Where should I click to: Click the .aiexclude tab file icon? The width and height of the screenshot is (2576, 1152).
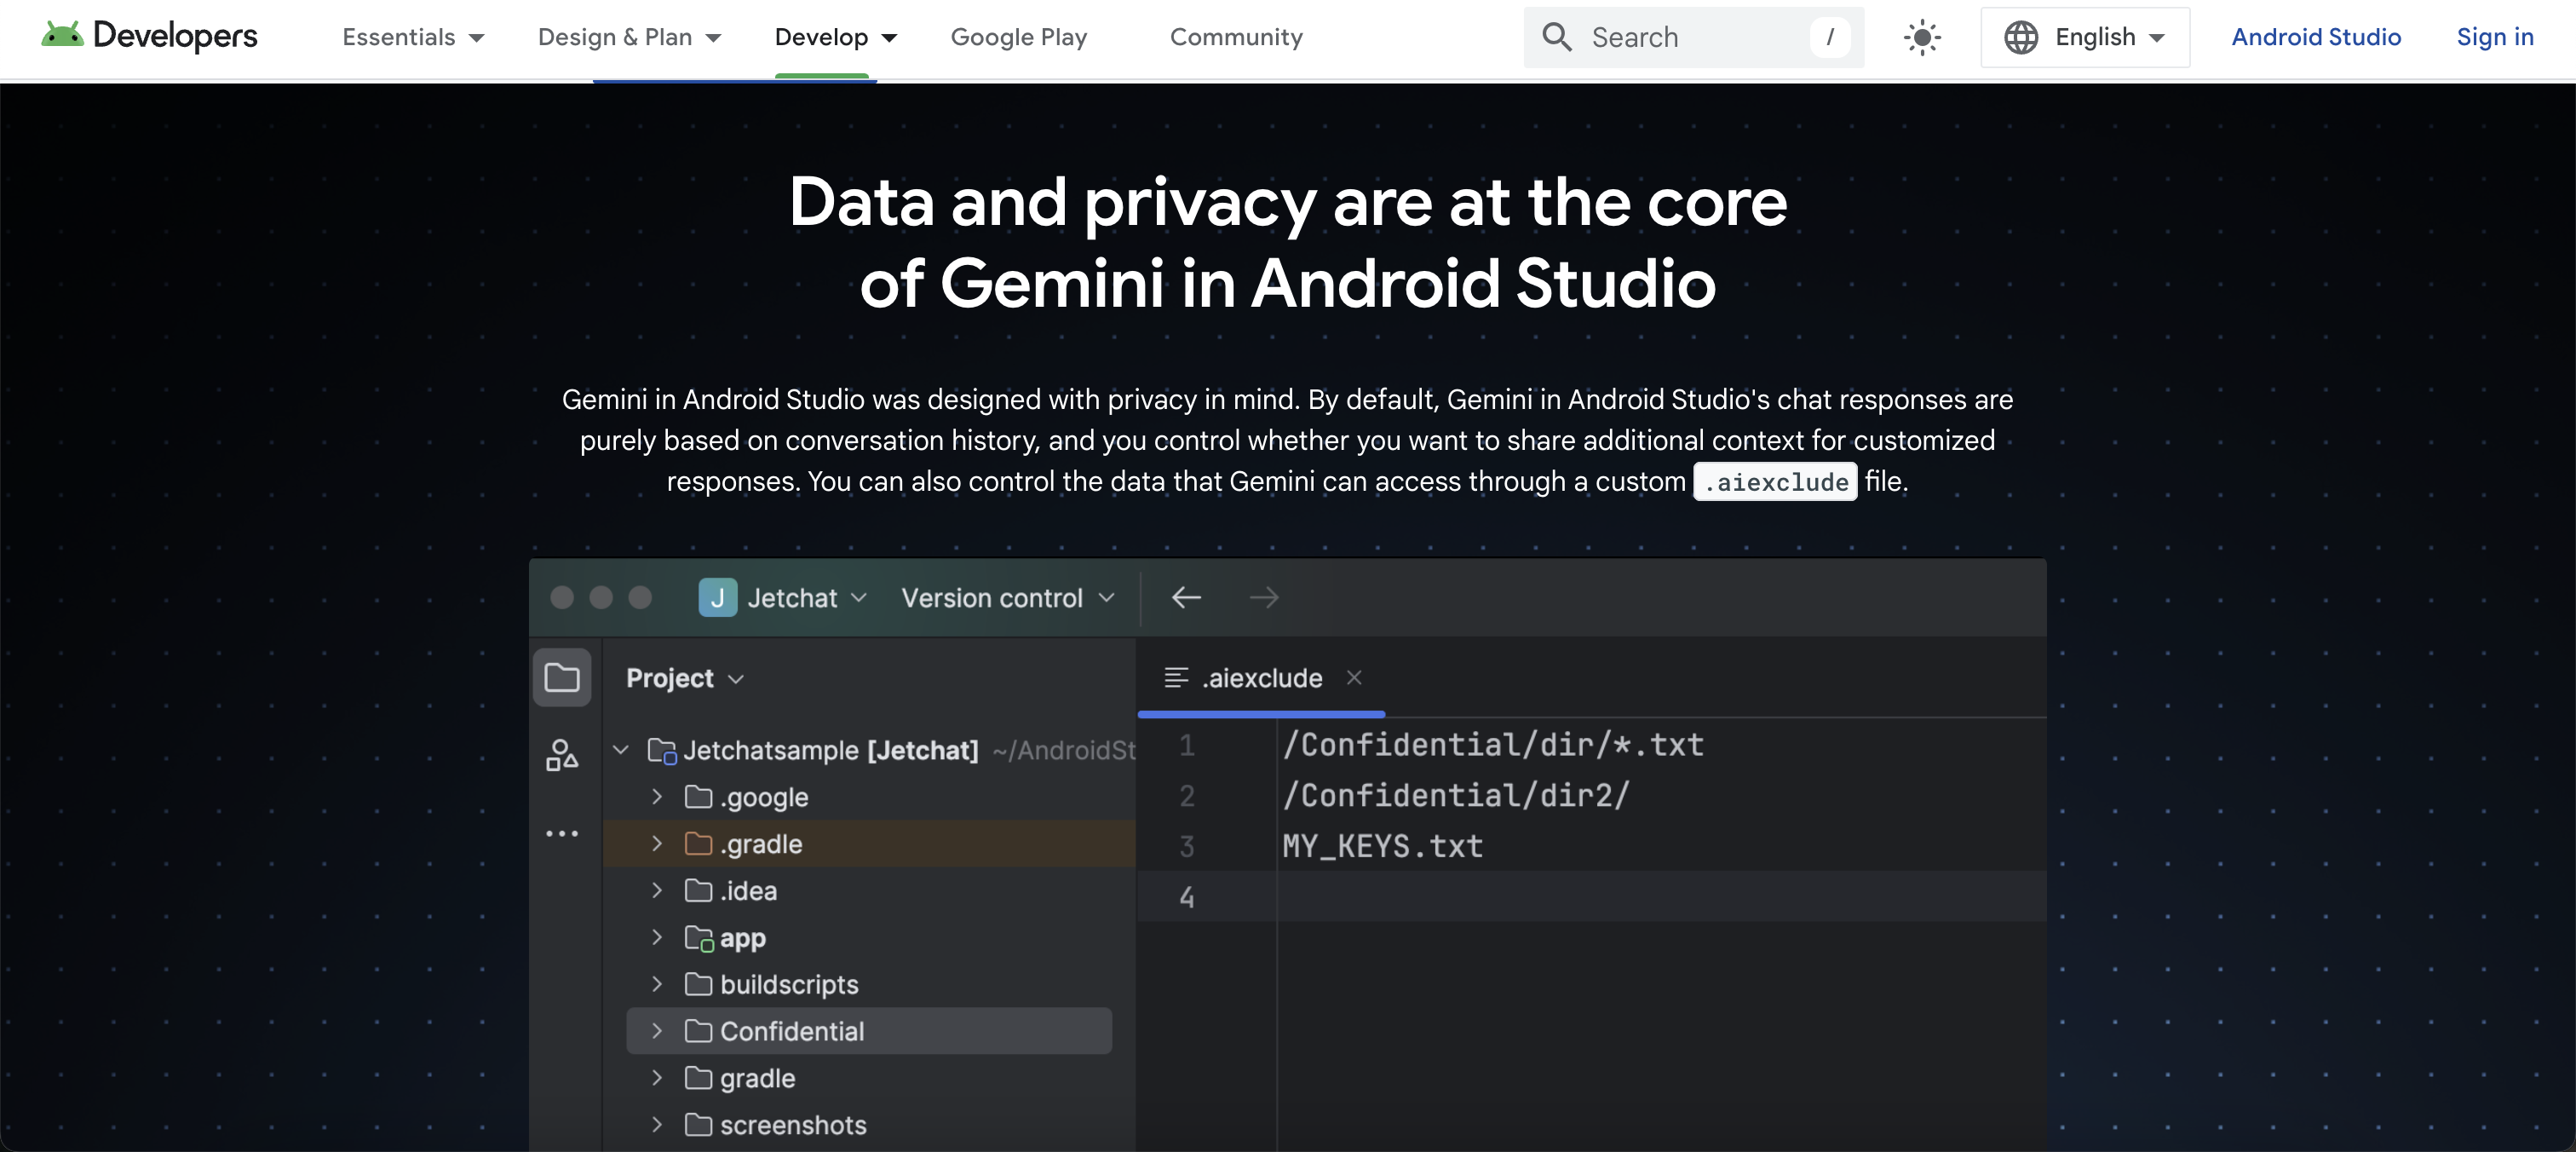tap(1176, 678)
